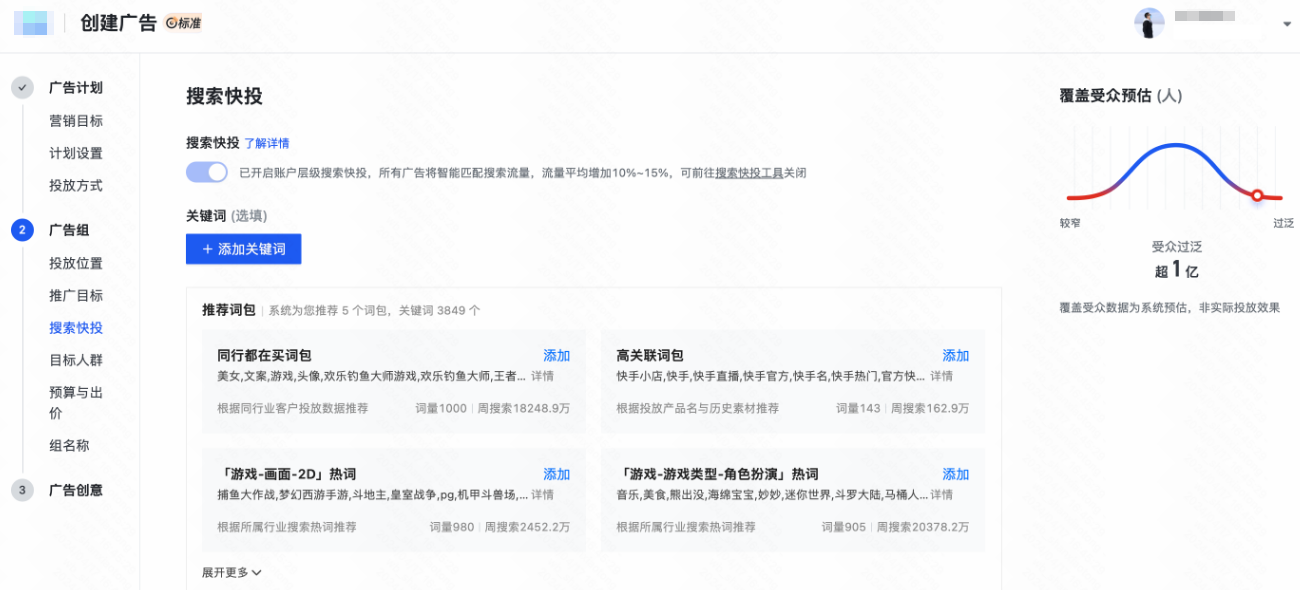Open the user avatar menu at top right

(1150, 22)
